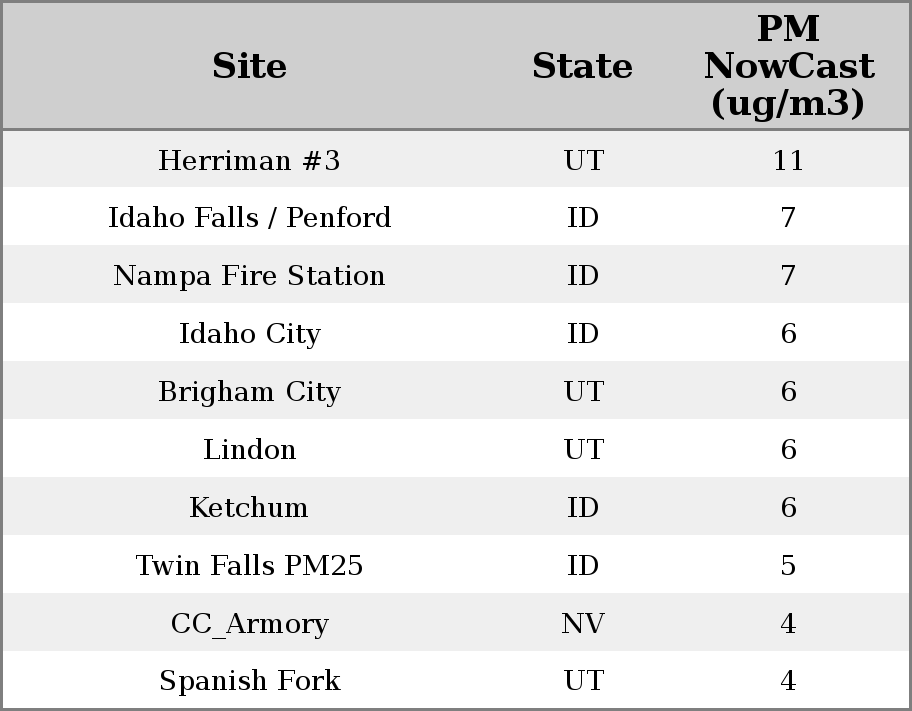Click the Lindon site name

click(249, 450)
